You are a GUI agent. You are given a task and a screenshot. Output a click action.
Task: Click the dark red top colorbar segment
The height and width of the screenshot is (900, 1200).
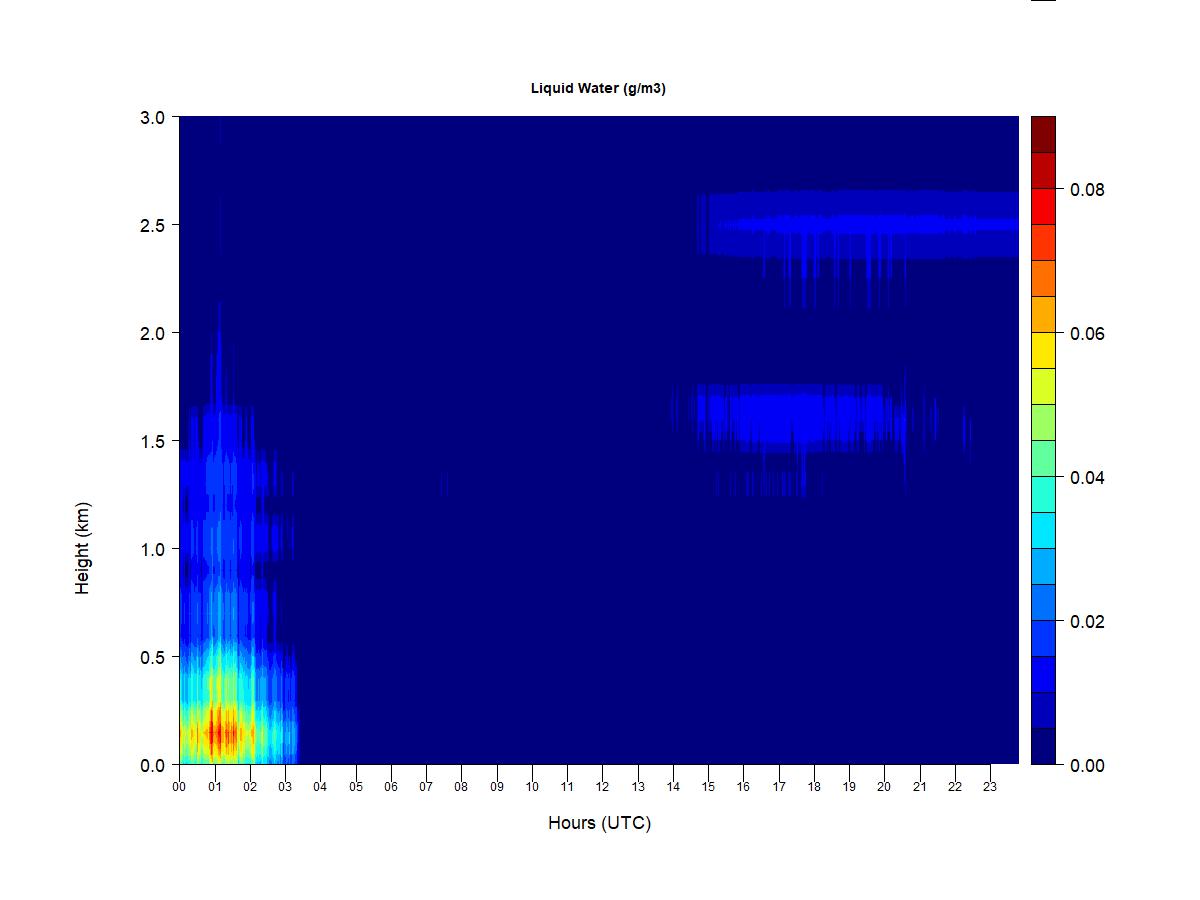point(1043,134)
